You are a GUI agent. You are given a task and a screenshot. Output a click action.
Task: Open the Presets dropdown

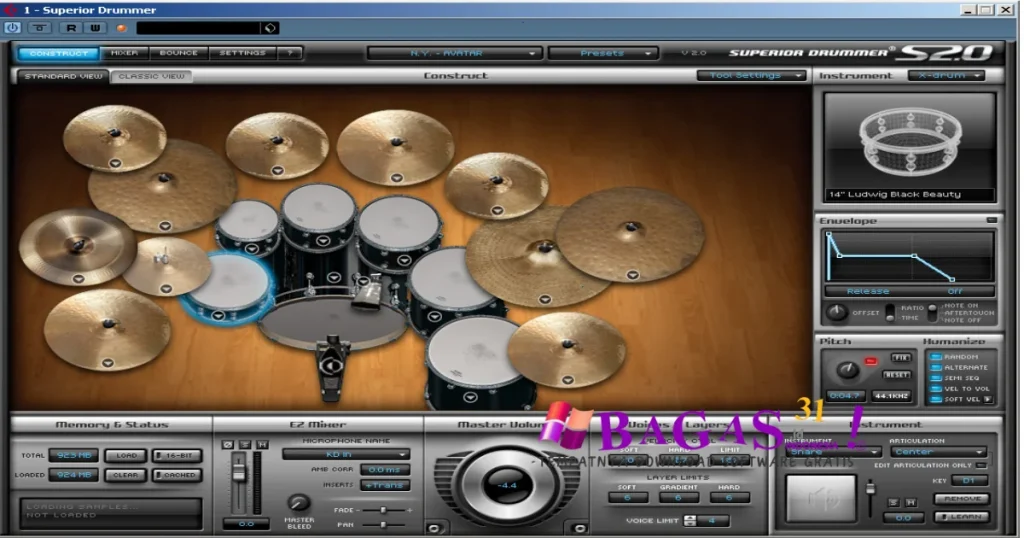pos(601,53)
